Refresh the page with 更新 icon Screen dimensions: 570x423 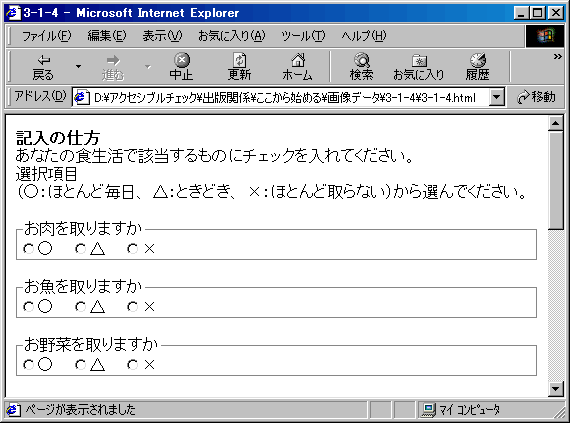239,60
